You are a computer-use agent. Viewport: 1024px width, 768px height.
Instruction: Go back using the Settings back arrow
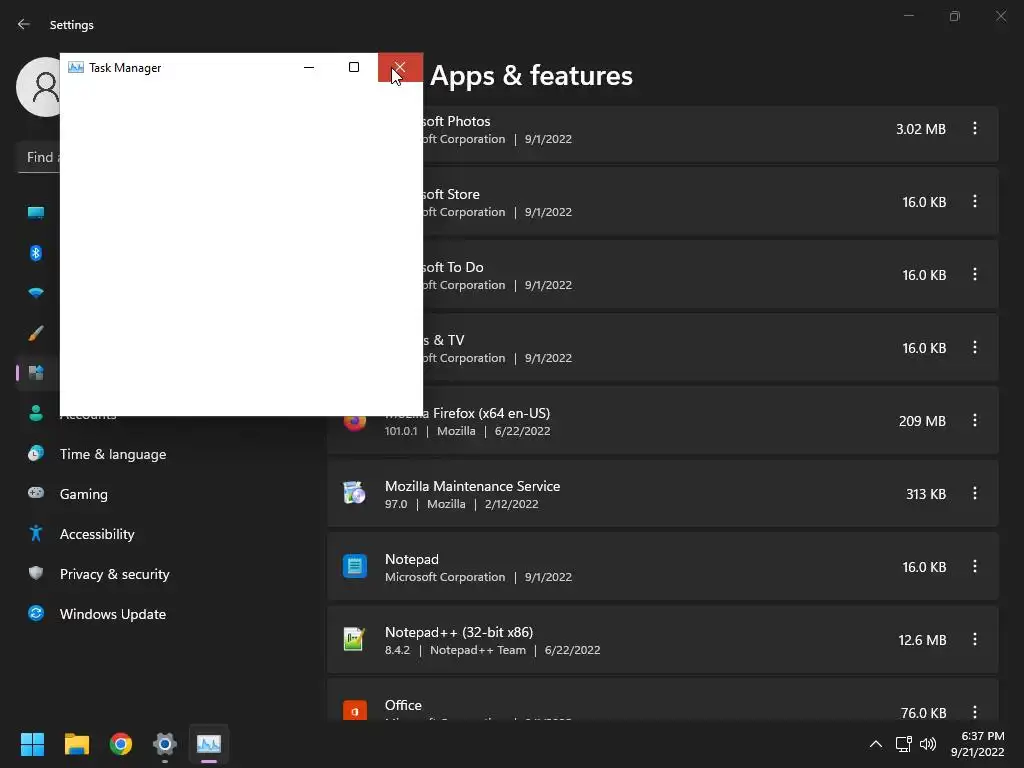pos(24,24)
